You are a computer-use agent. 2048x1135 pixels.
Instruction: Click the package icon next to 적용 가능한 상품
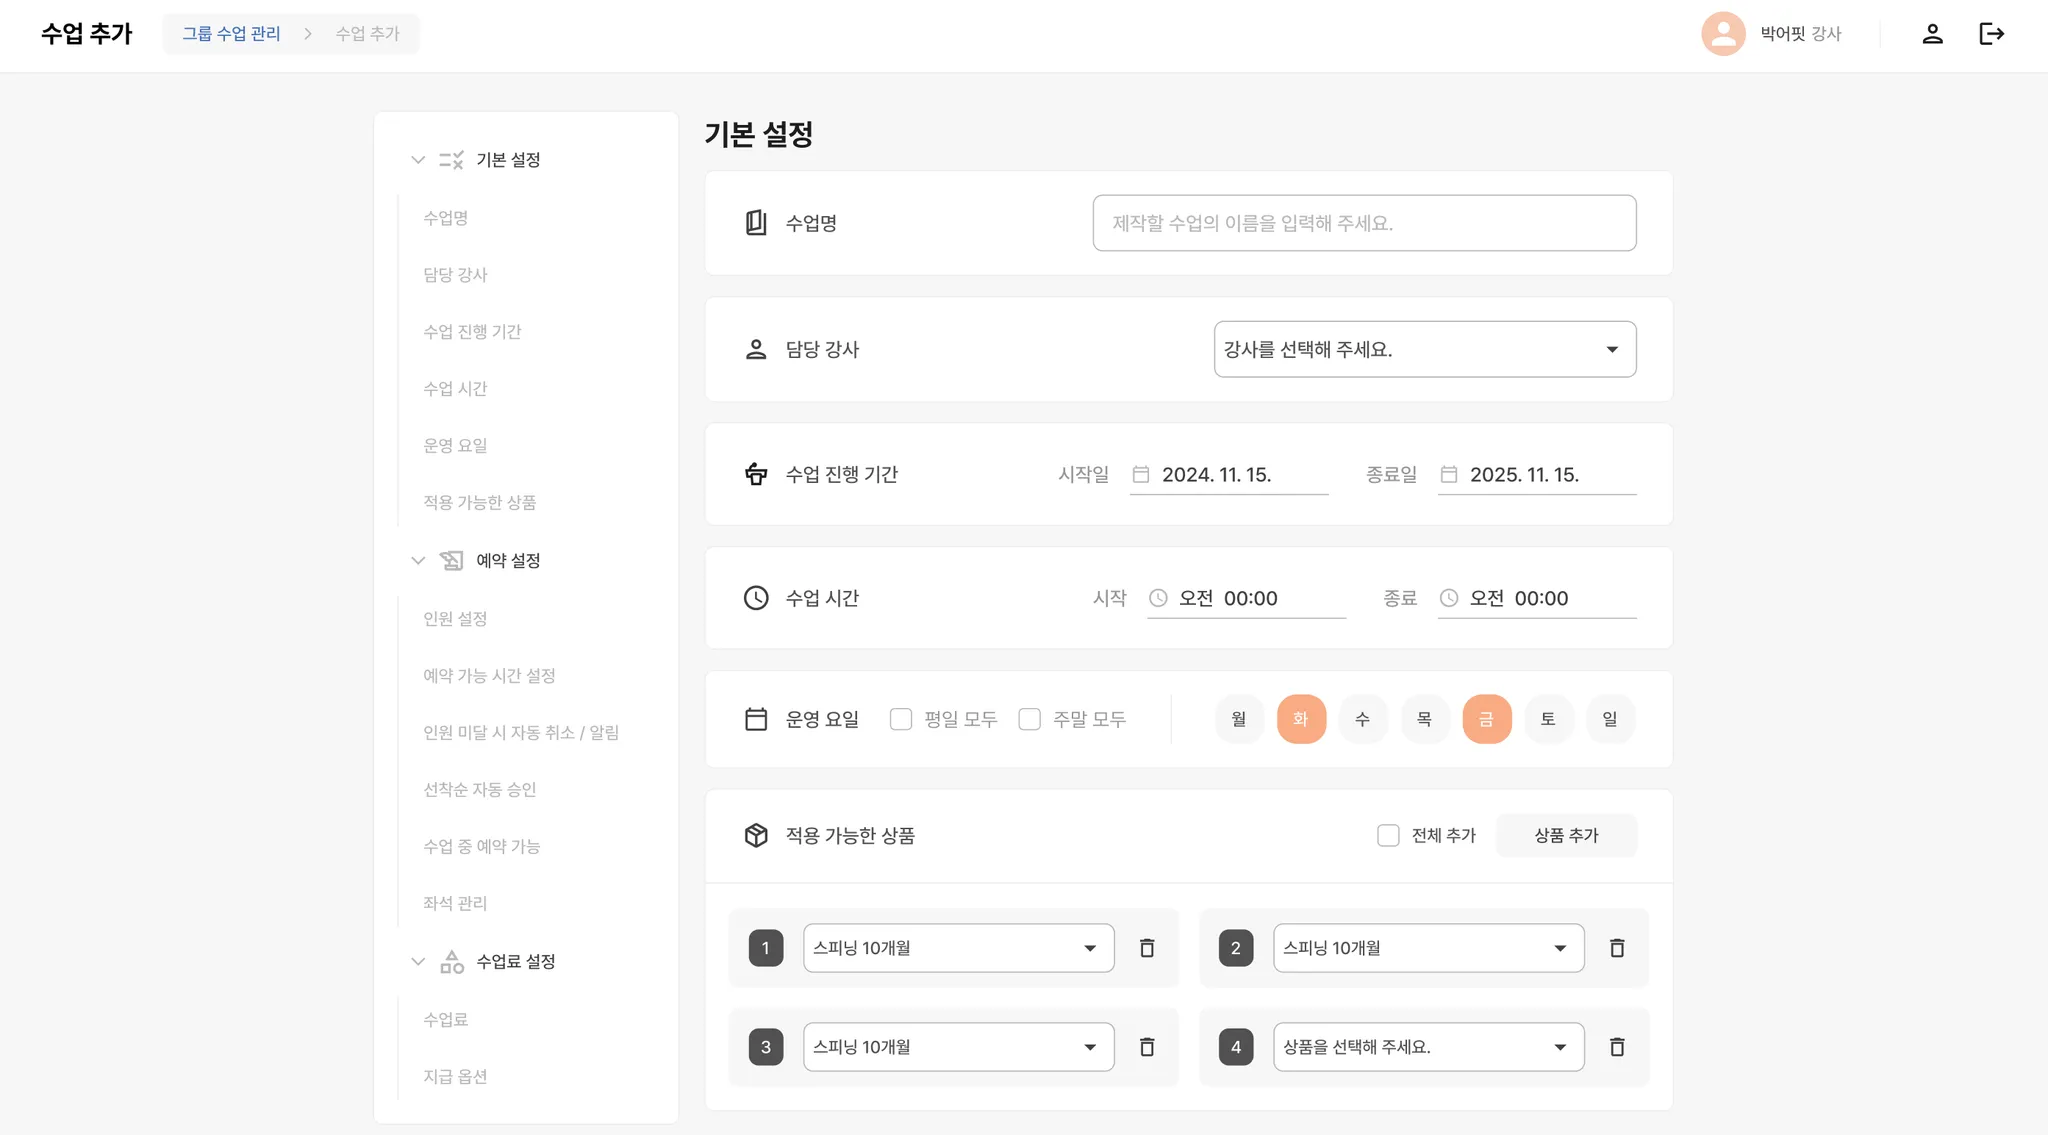pyautogui.click(x=756, y=835)
